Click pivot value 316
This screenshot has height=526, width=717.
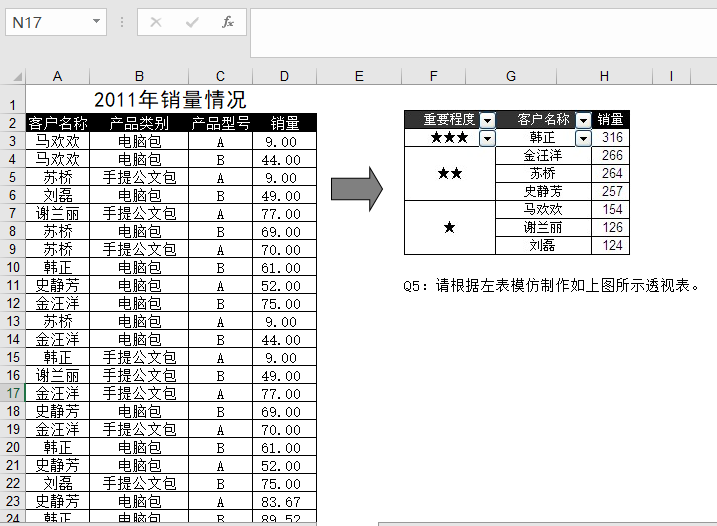610,138
